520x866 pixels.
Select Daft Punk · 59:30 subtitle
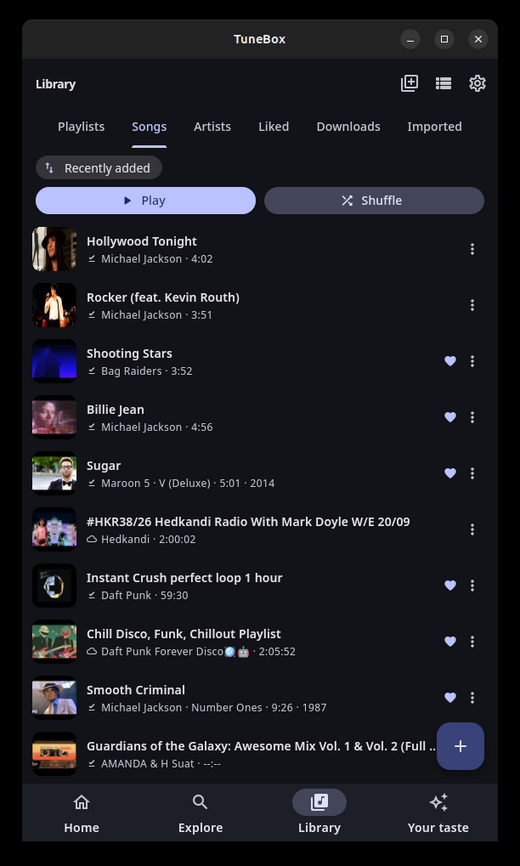tap(145, 595)
